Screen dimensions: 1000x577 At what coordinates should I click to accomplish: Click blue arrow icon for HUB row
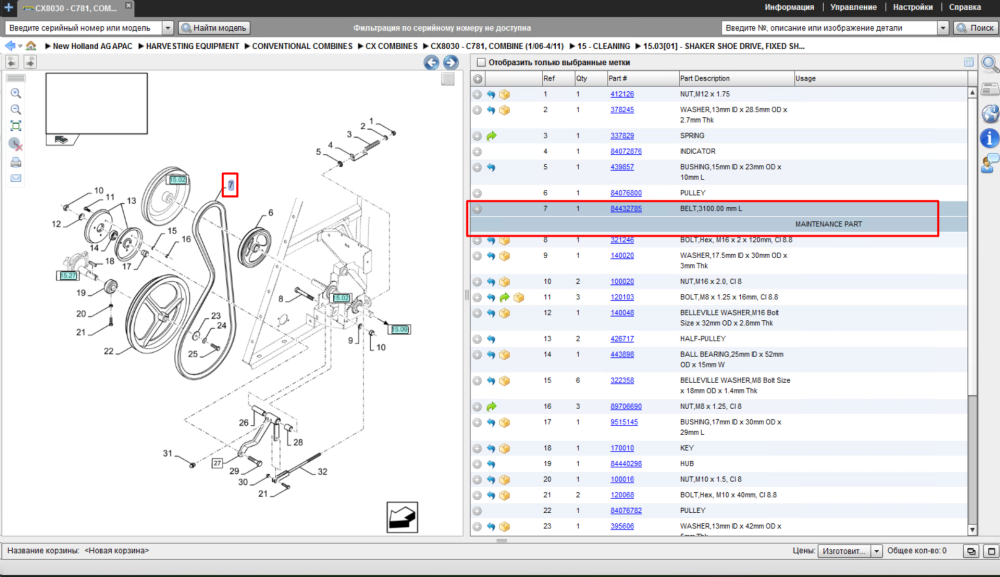[x=491, y=464]
